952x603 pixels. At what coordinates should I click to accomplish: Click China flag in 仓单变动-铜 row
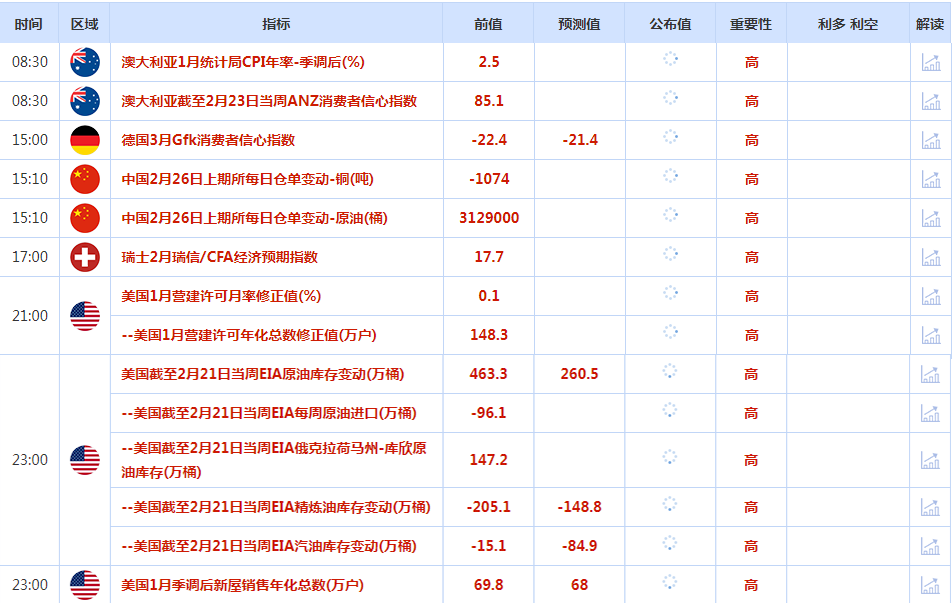85,179
